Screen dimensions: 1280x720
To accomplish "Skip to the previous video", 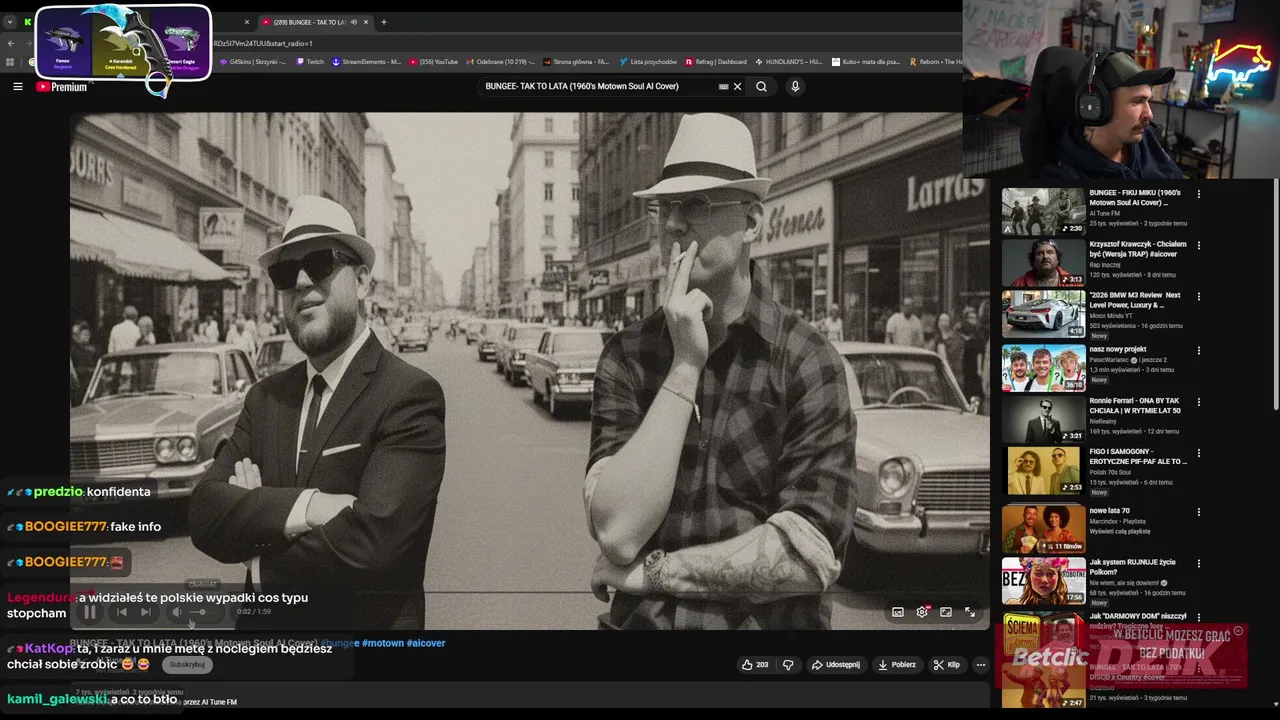I will pos(122,612).
